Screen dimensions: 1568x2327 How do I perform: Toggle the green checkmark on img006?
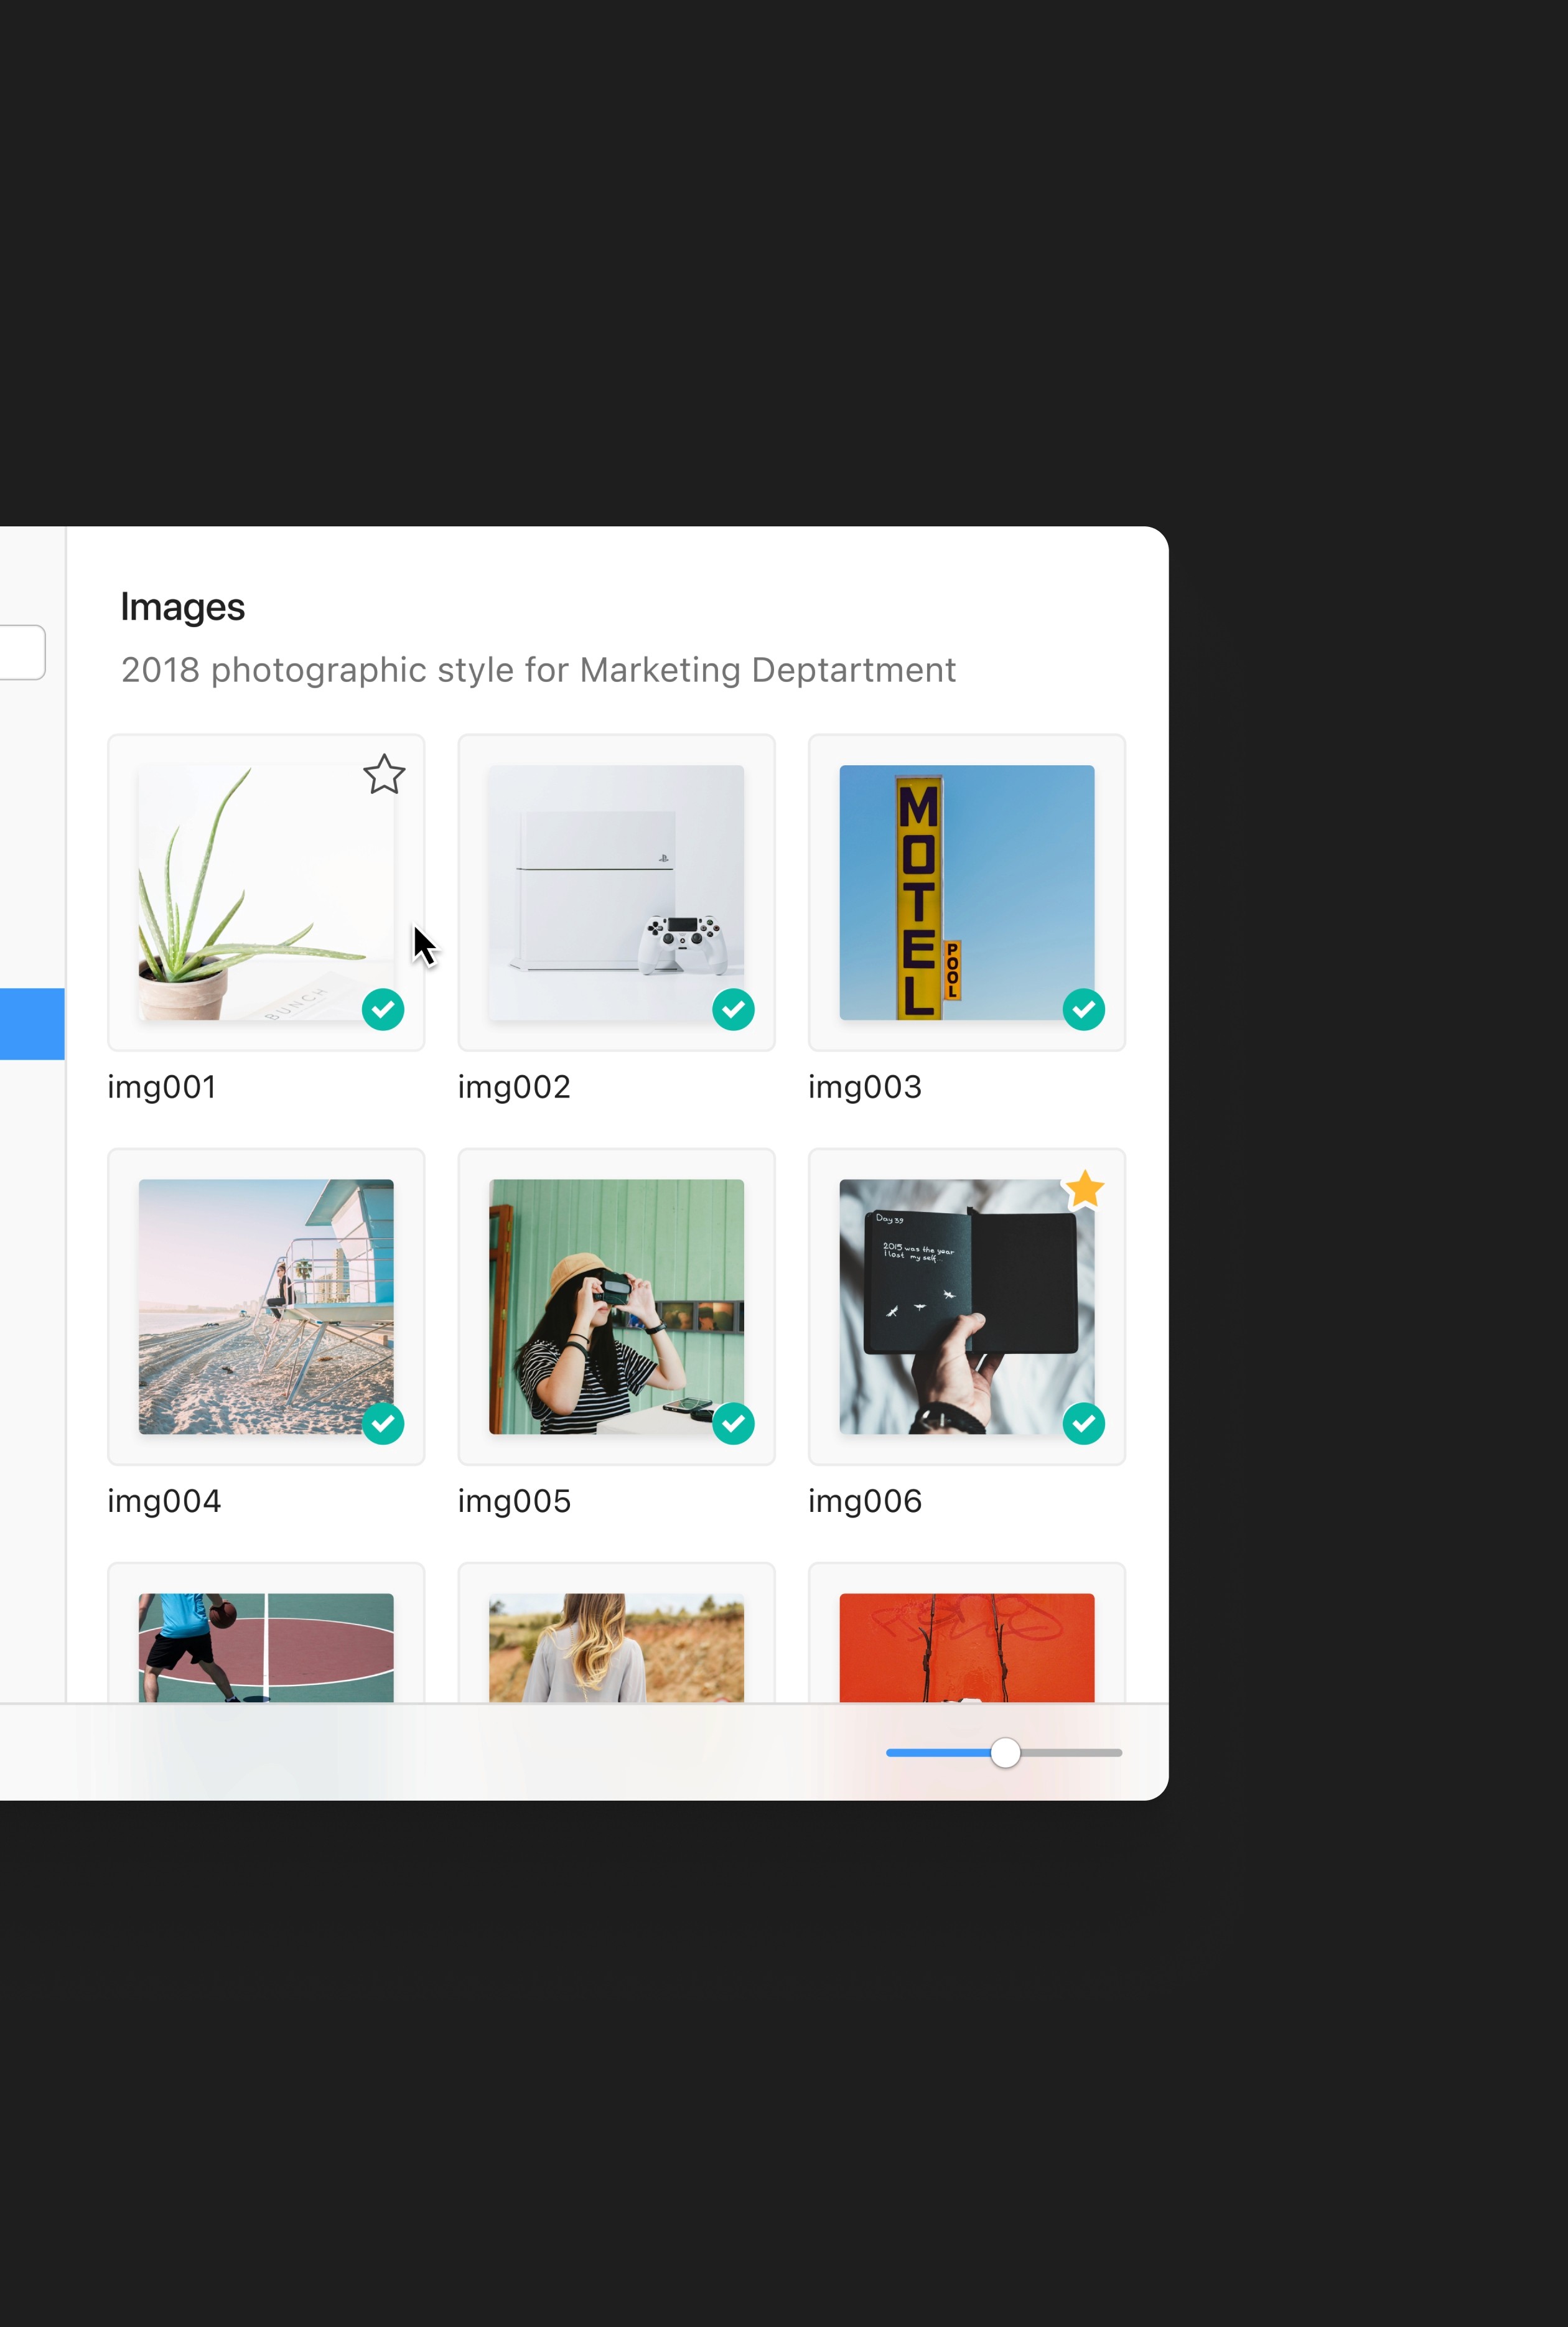[x=1083, y=1423]
